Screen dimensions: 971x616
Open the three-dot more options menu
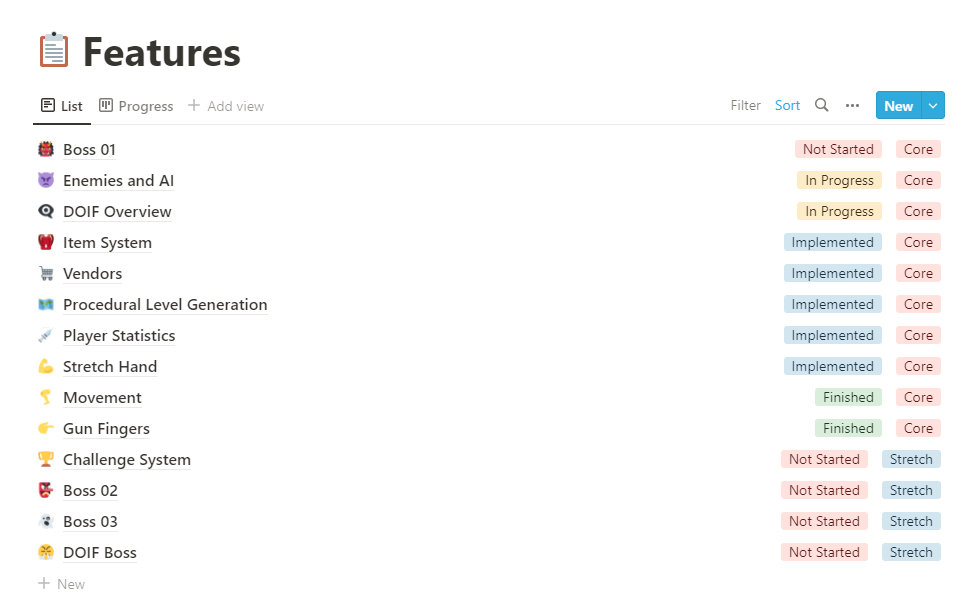click(x=852, y=105)
